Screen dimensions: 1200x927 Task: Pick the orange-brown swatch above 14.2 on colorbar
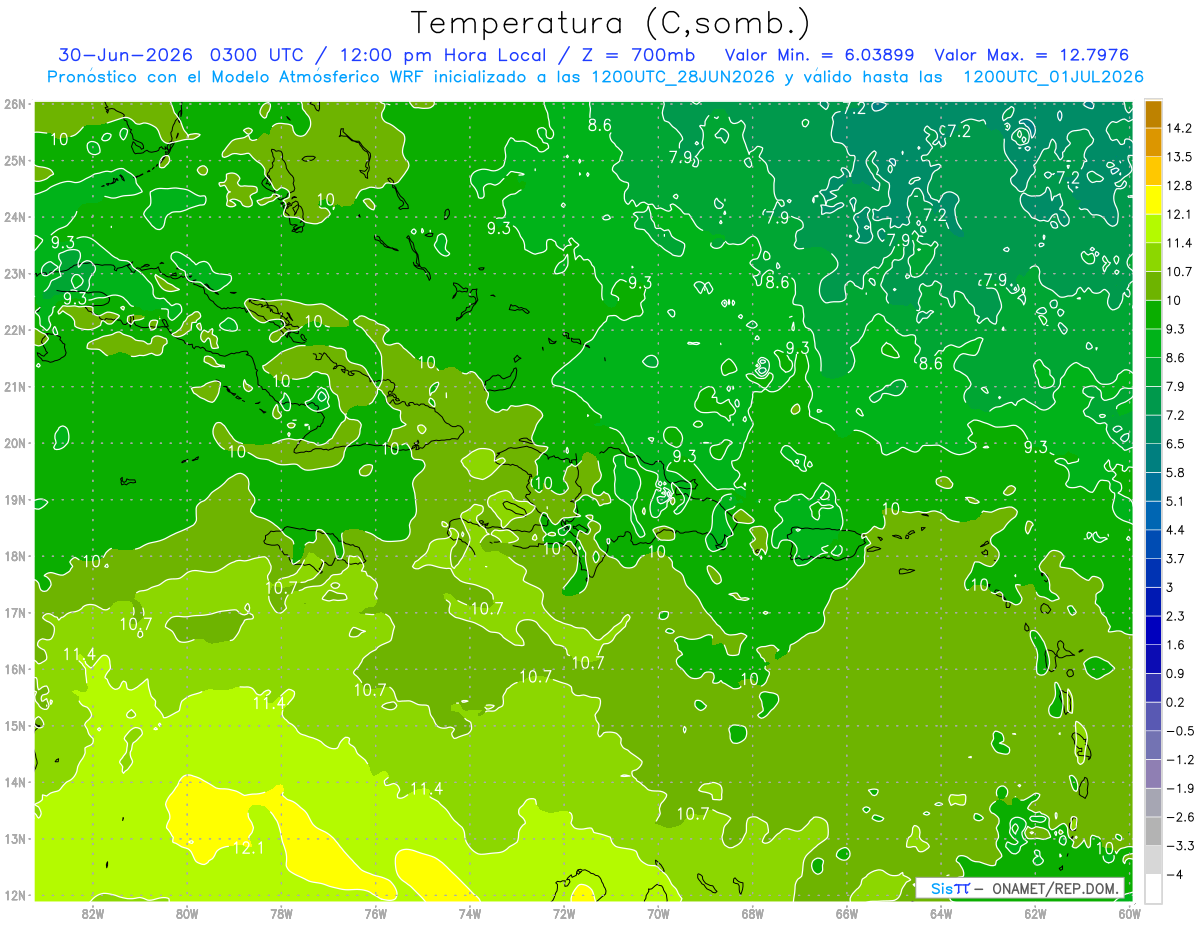pyautogui.click(x=1153, y=114)
